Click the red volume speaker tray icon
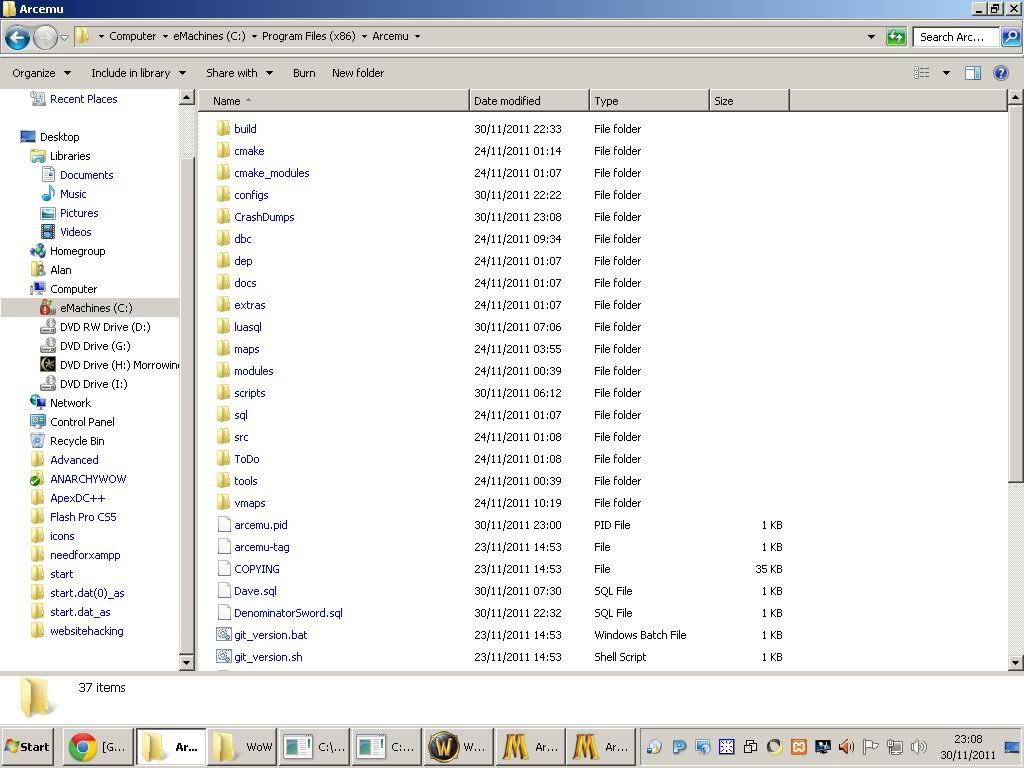This screenshot has height=768, width=1024. coord(846,746)
